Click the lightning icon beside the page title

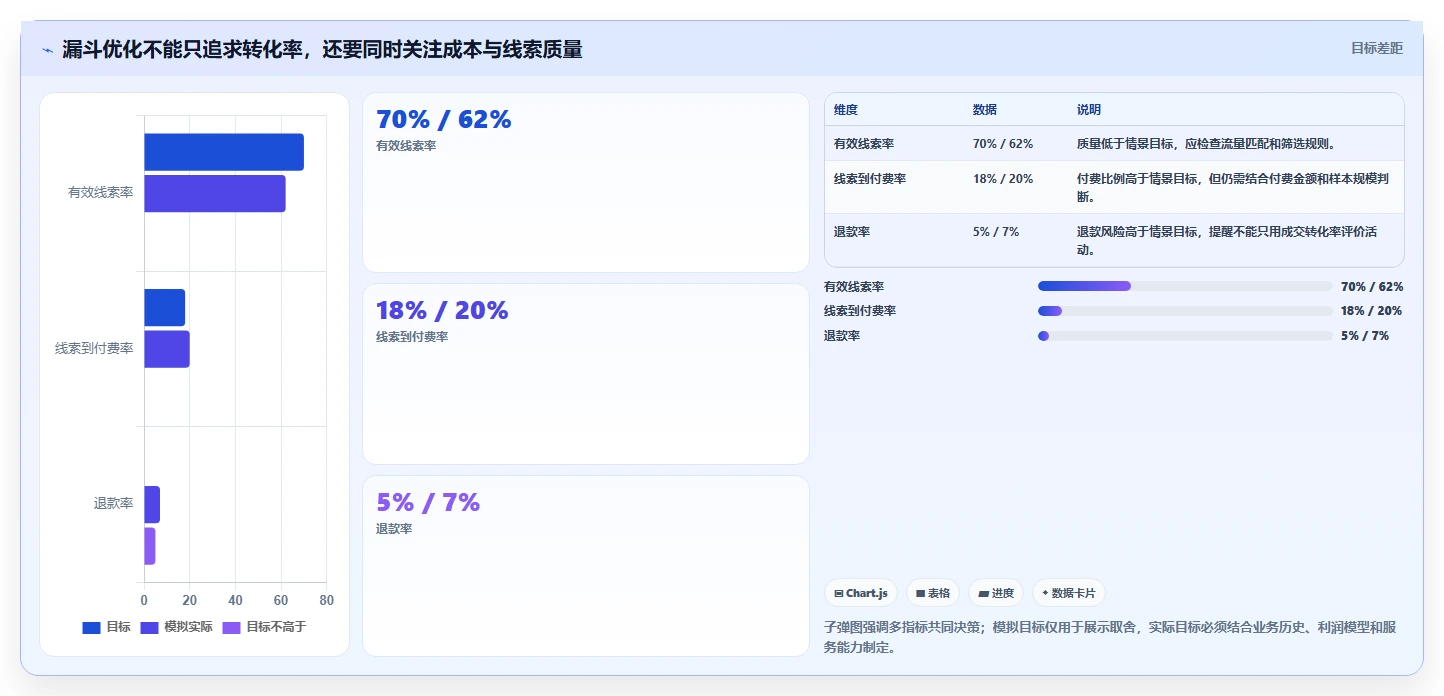point(48,50)
